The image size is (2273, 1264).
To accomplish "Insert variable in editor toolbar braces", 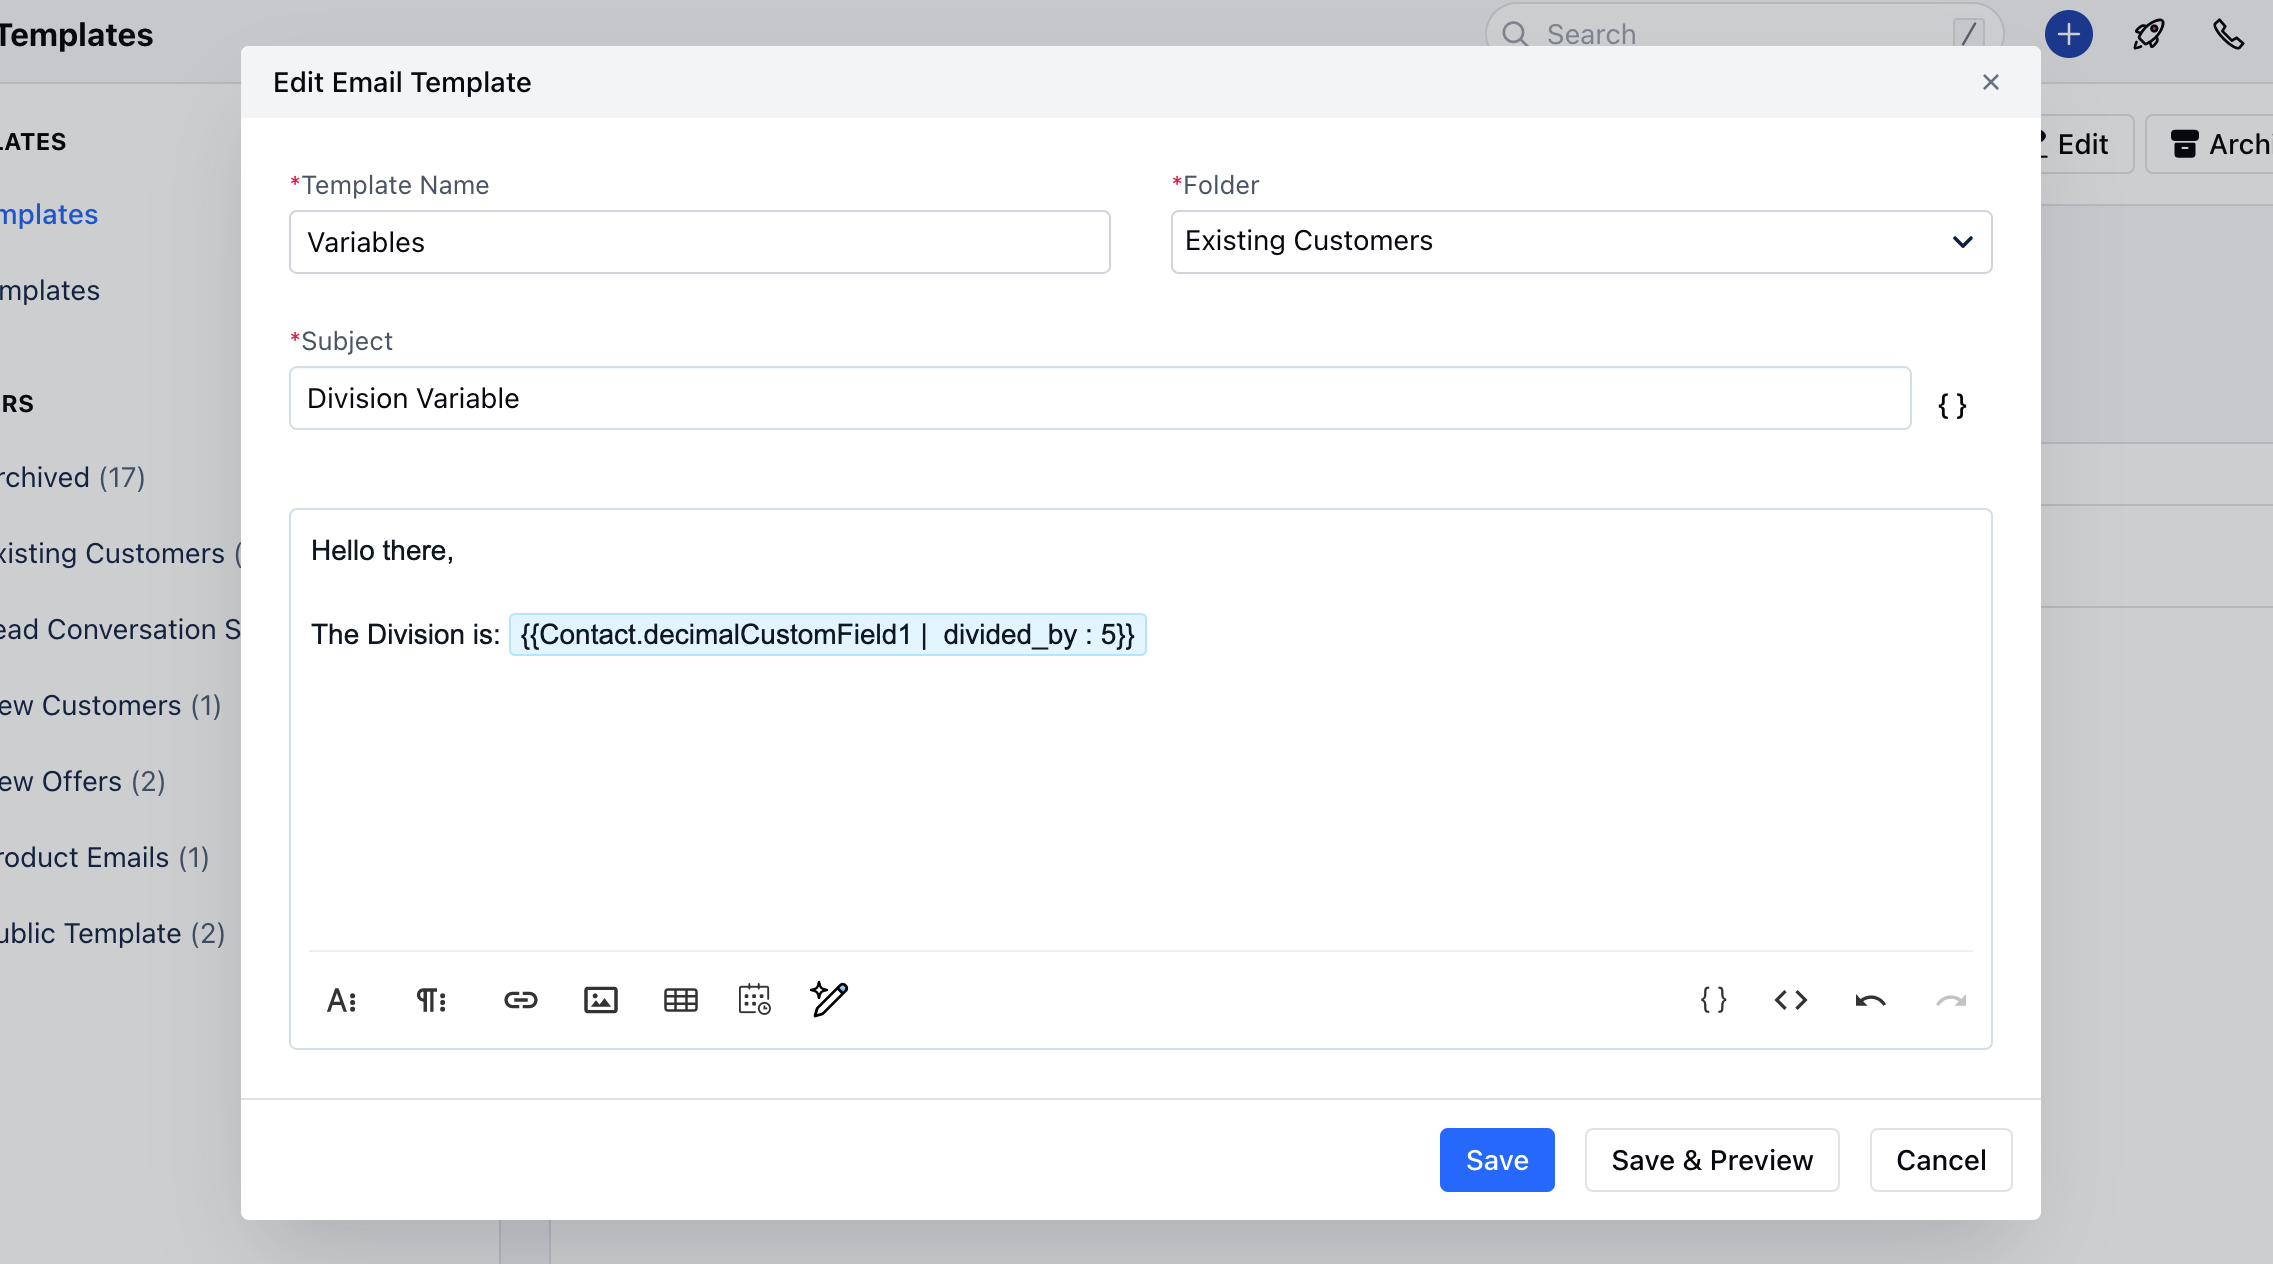I will point(1713,1000).
